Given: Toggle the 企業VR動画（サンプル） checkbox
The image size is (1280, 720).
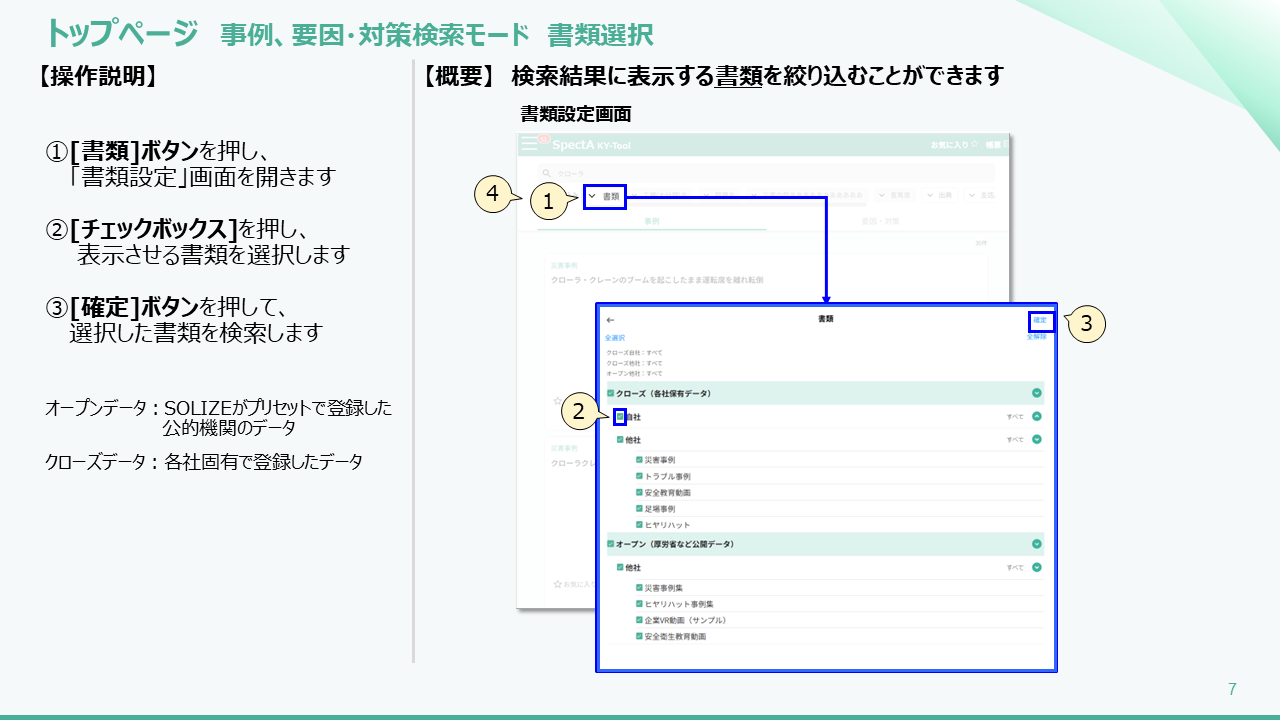Looking at the screenshot, I should (x=639, y=620).
